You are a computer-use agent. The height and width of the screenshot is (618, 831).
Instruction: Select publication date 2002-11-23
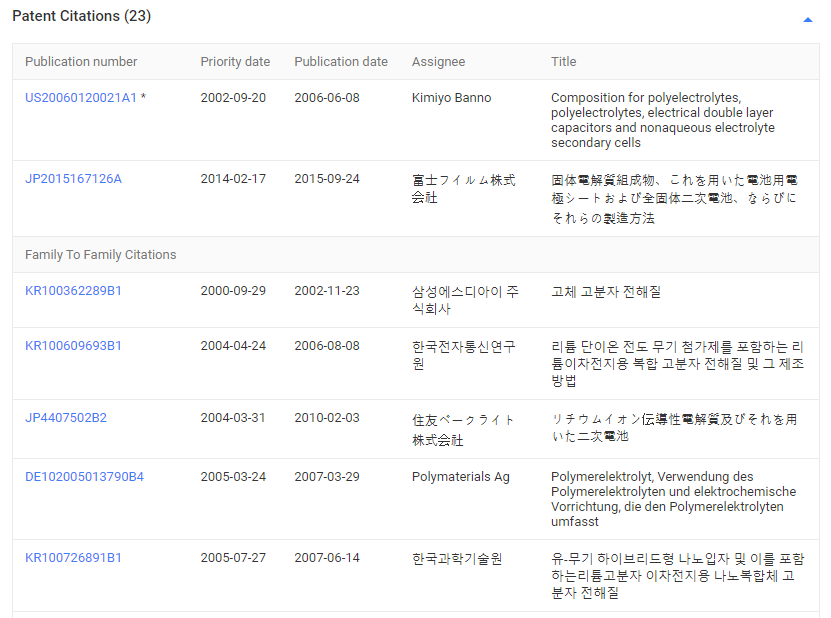click(327, 290)
